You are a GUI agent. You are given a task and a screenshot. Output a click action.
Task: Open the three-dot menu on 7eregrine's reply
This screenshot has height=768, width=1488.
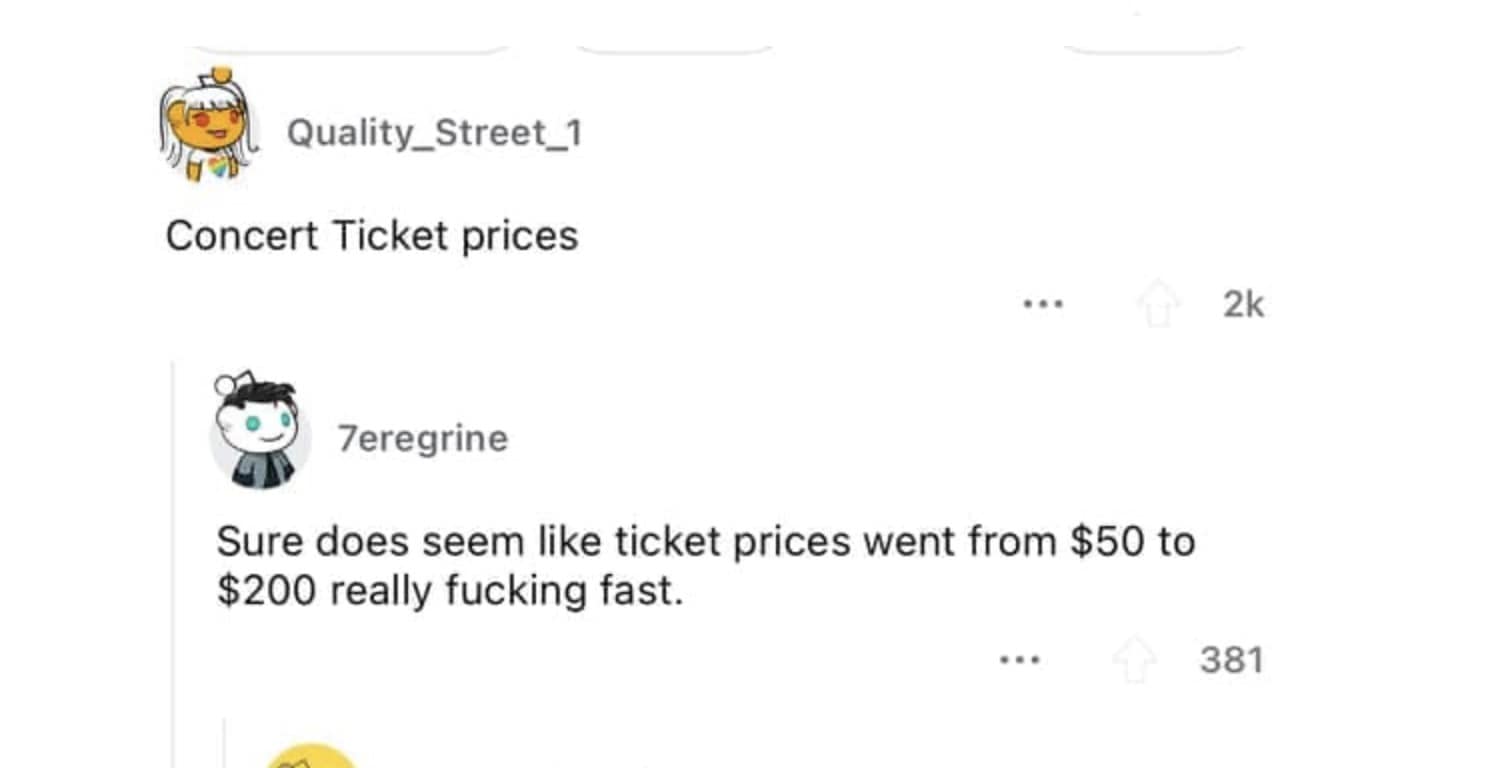[1020, 660]
